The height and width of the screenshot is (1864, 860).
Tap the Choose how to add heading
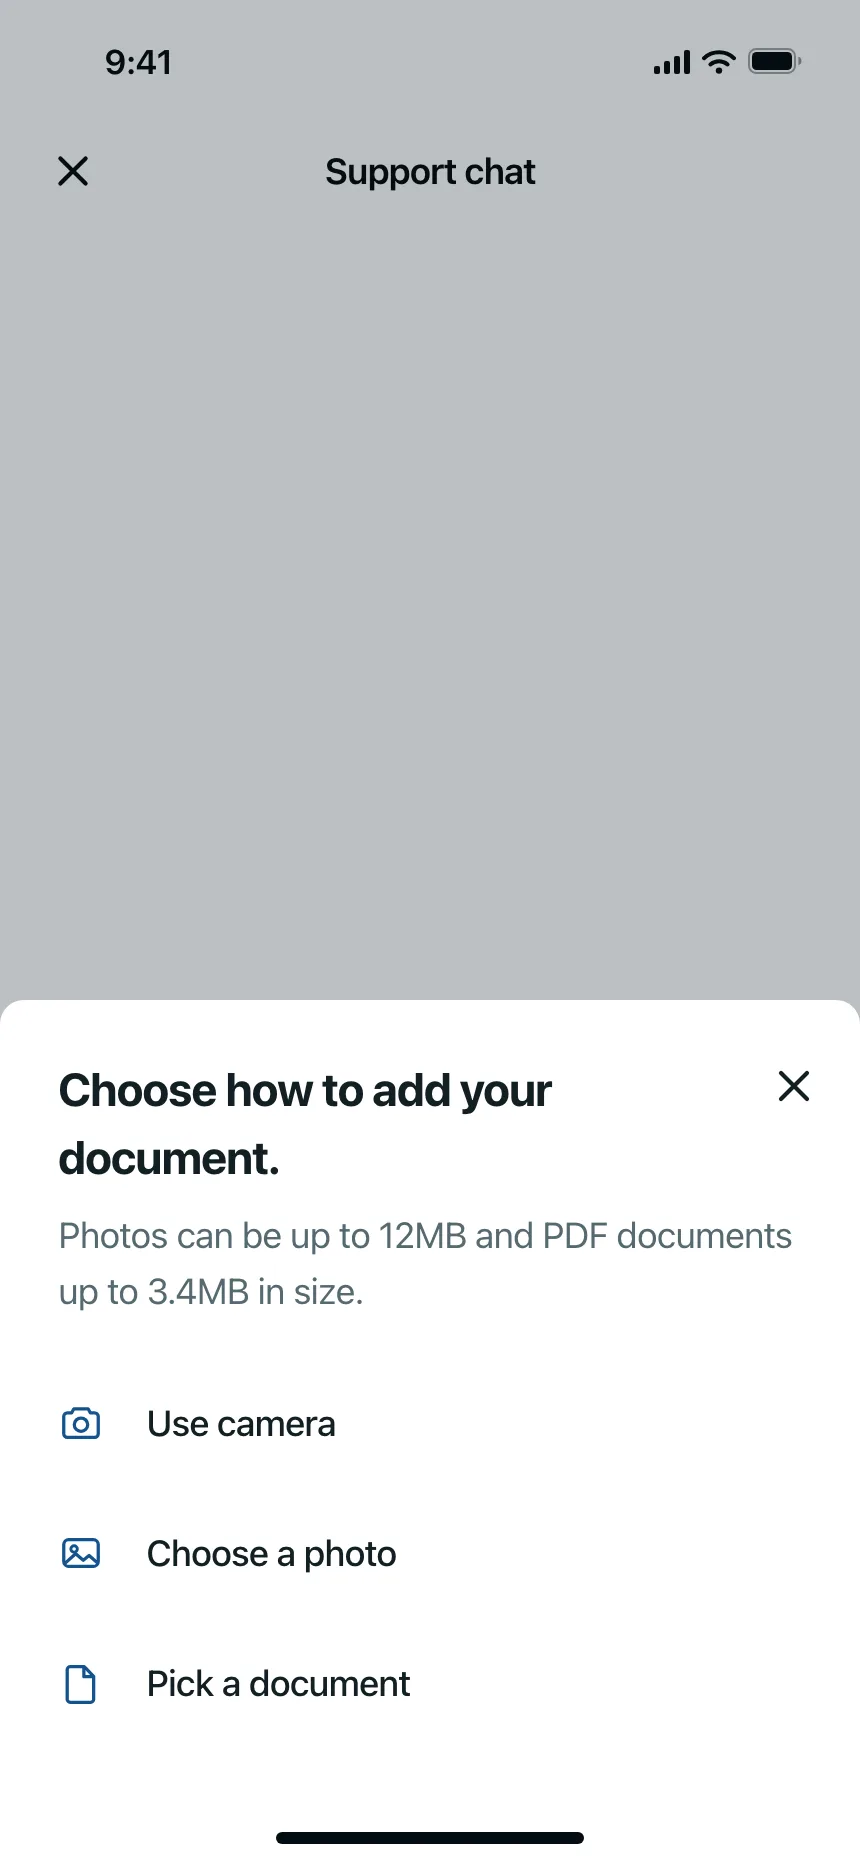305,1124
